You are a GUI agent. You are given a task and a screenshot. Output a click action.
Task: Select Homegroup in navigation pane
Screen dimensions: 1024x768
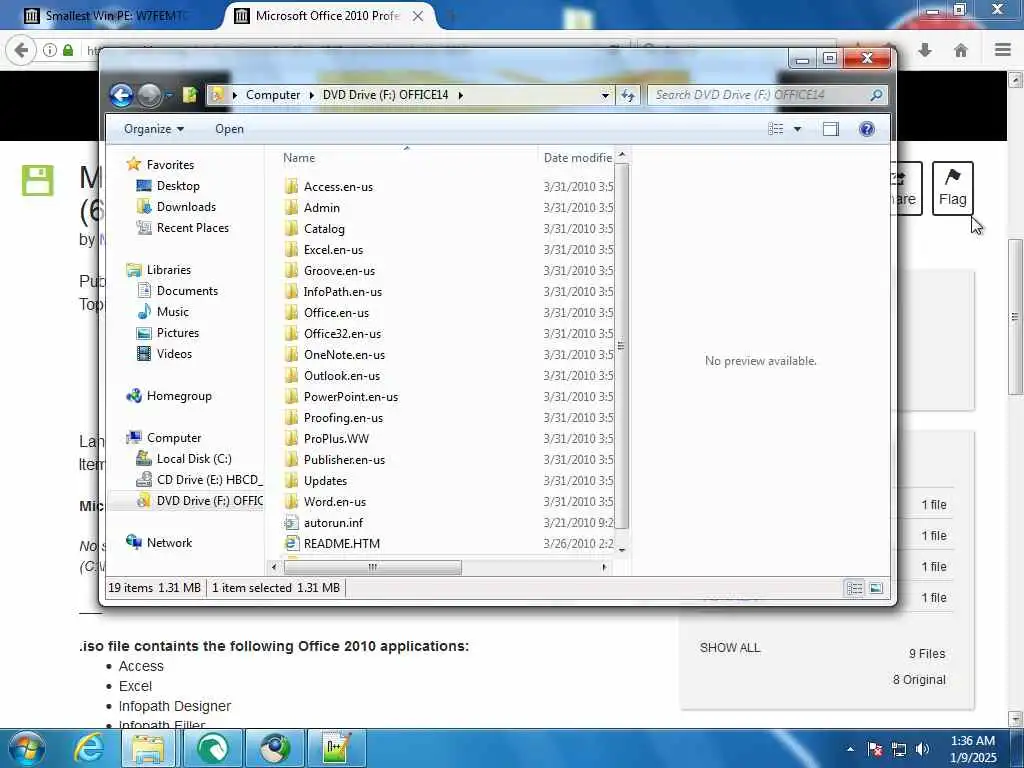click(x=179, y=396)
